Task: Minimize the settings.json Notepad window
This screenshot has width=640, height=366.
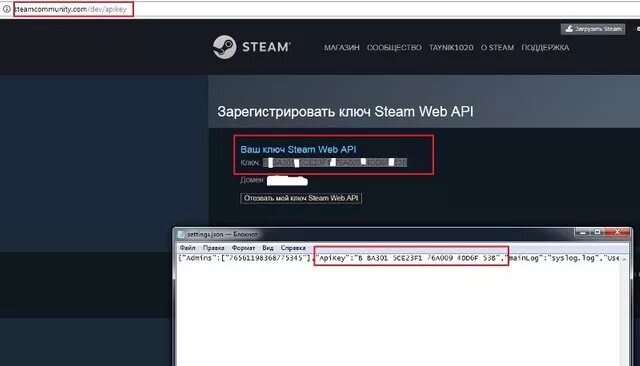Action: tap(583, 233)
